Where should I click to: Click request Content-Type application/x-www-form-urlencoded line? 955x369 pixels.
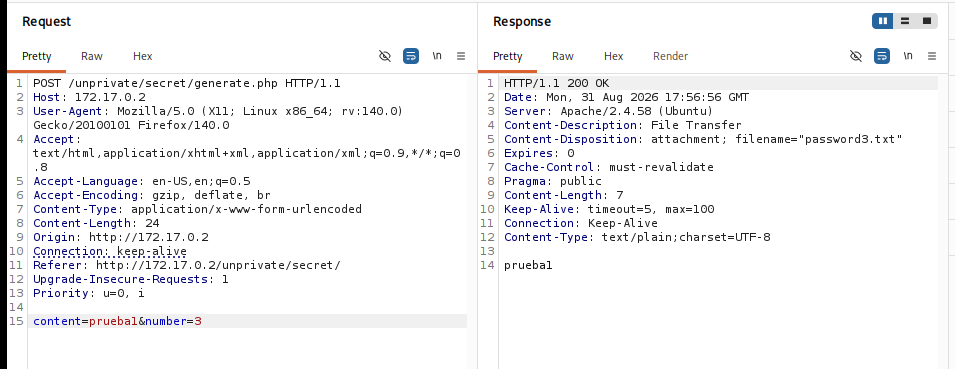197,209
